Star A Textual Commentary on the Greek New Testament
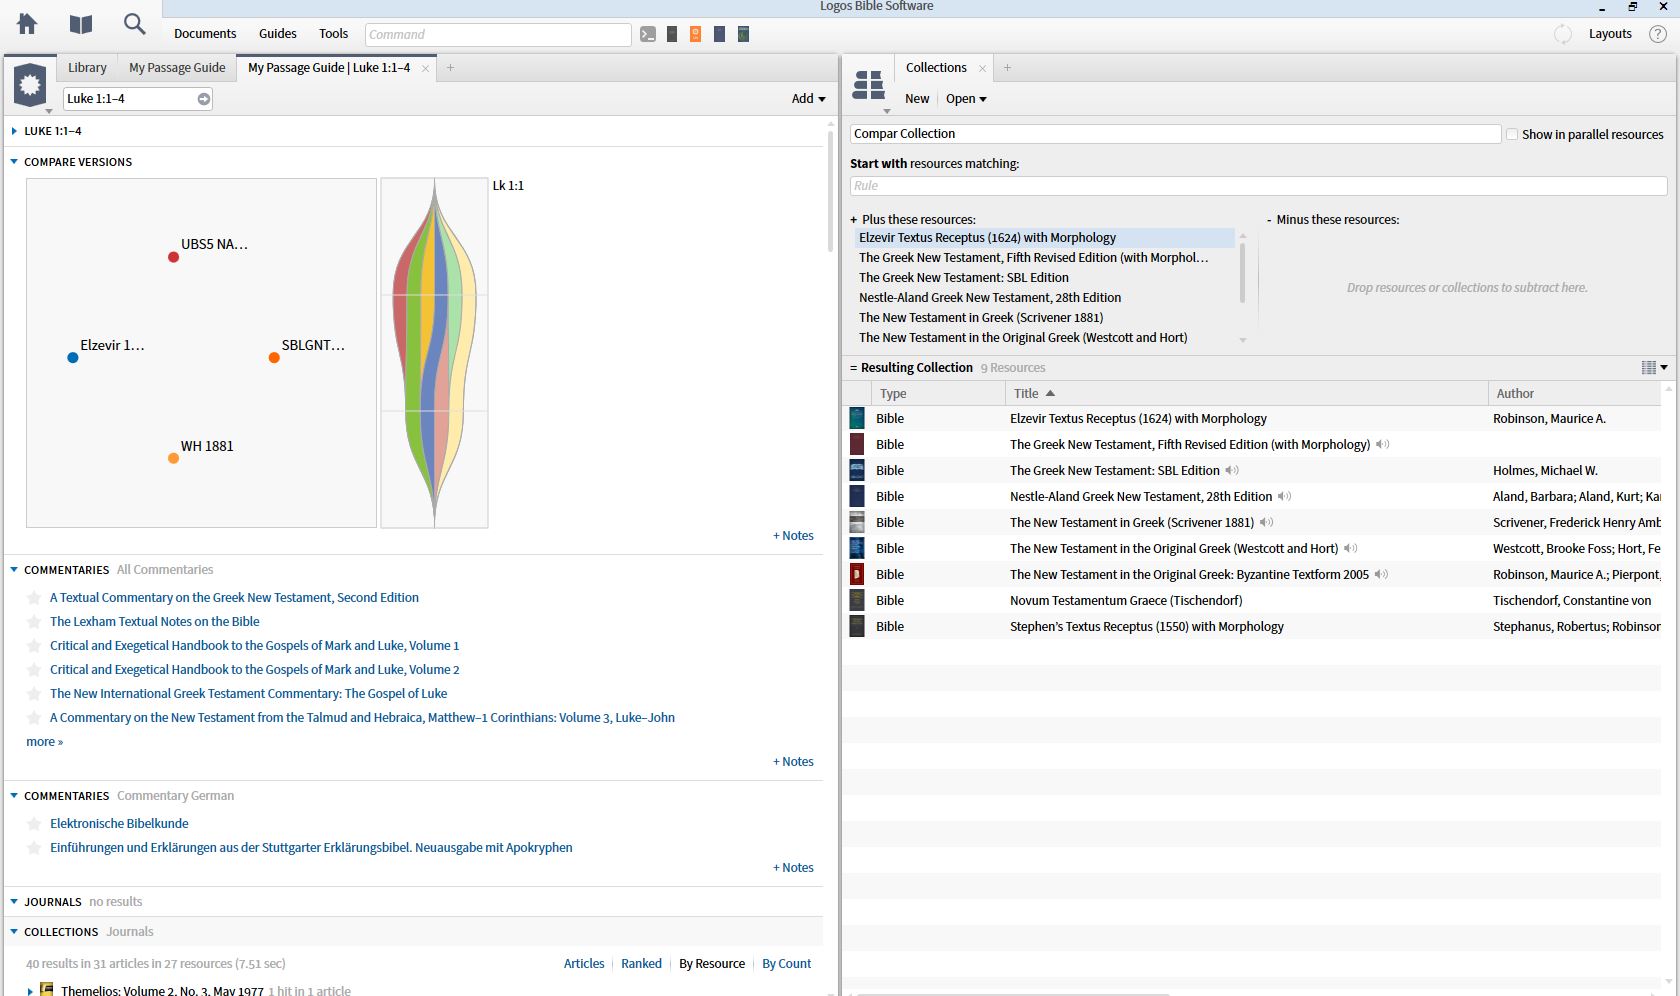Image resolution: width=1680 pixels, height=996 pixels. (x=34, y=598)
